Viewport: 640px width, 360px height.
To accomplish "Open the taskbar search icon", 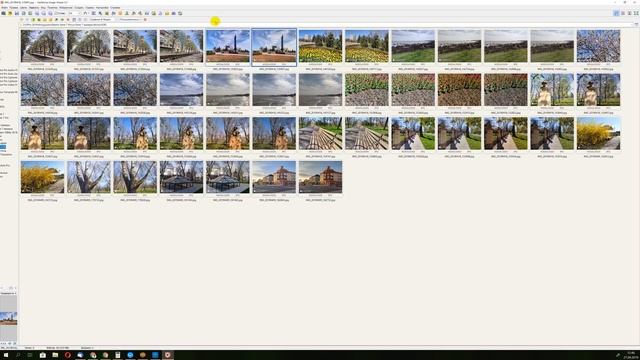I will [18, 355].
